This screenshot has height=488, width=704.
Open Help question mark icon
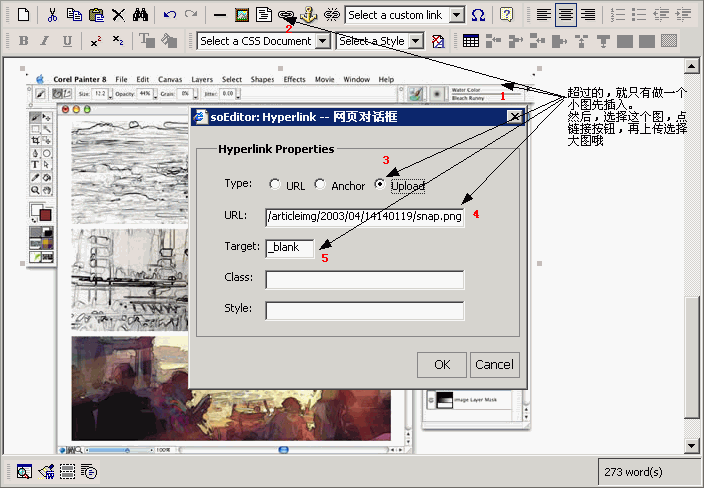pos(506,15)
